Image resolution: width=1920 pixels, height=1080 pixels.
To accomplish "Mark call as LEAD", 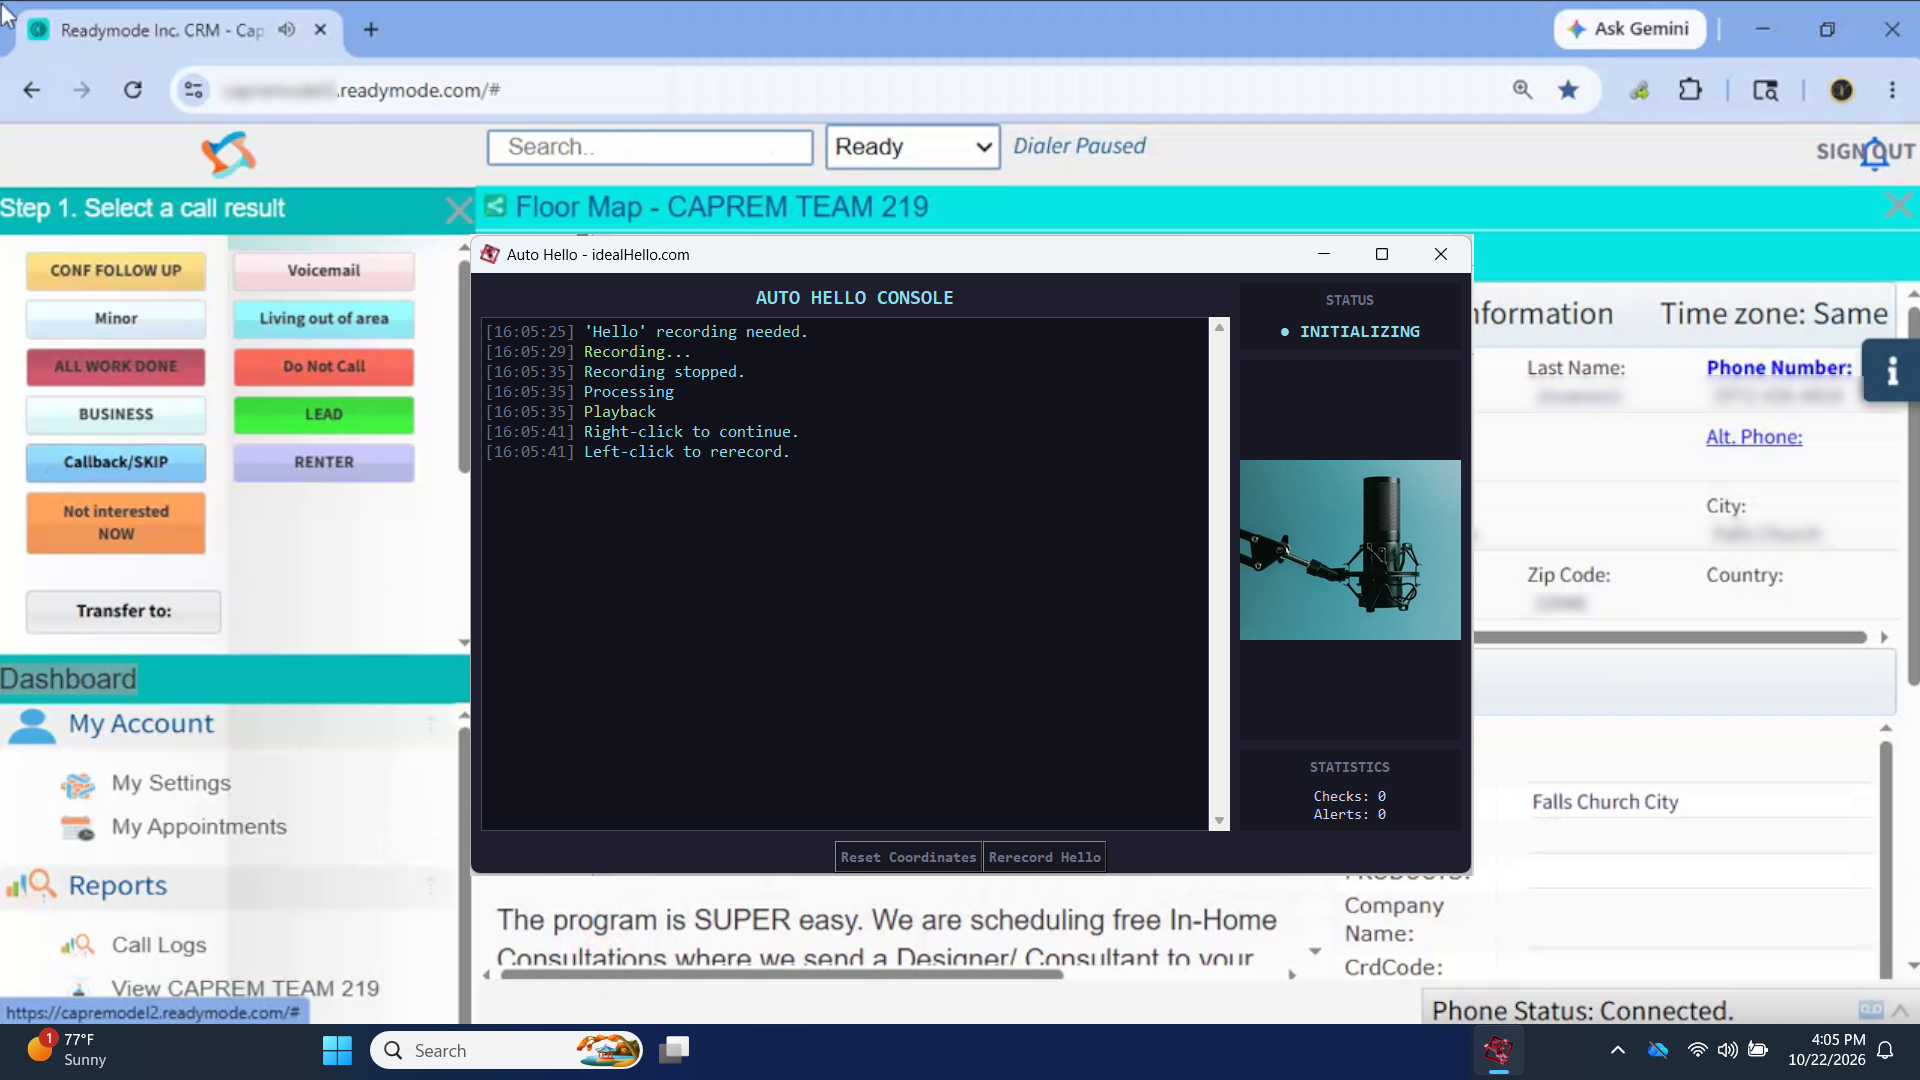I will (324, 415).
